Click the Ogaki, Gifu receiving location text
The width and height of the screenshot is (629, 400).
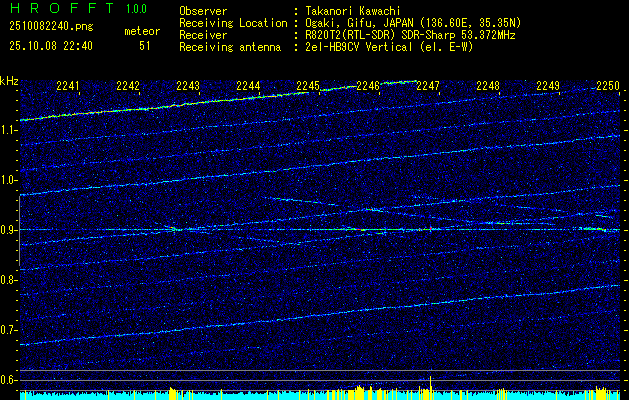coord(412,23)
